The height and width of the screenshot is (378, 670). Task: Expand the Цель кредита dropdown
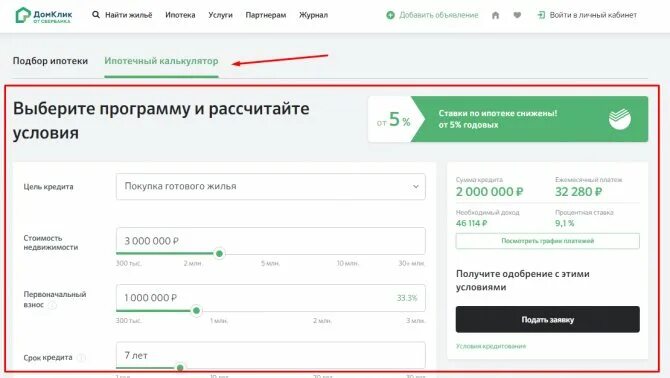pyautogui.click(x=270, y=186)
